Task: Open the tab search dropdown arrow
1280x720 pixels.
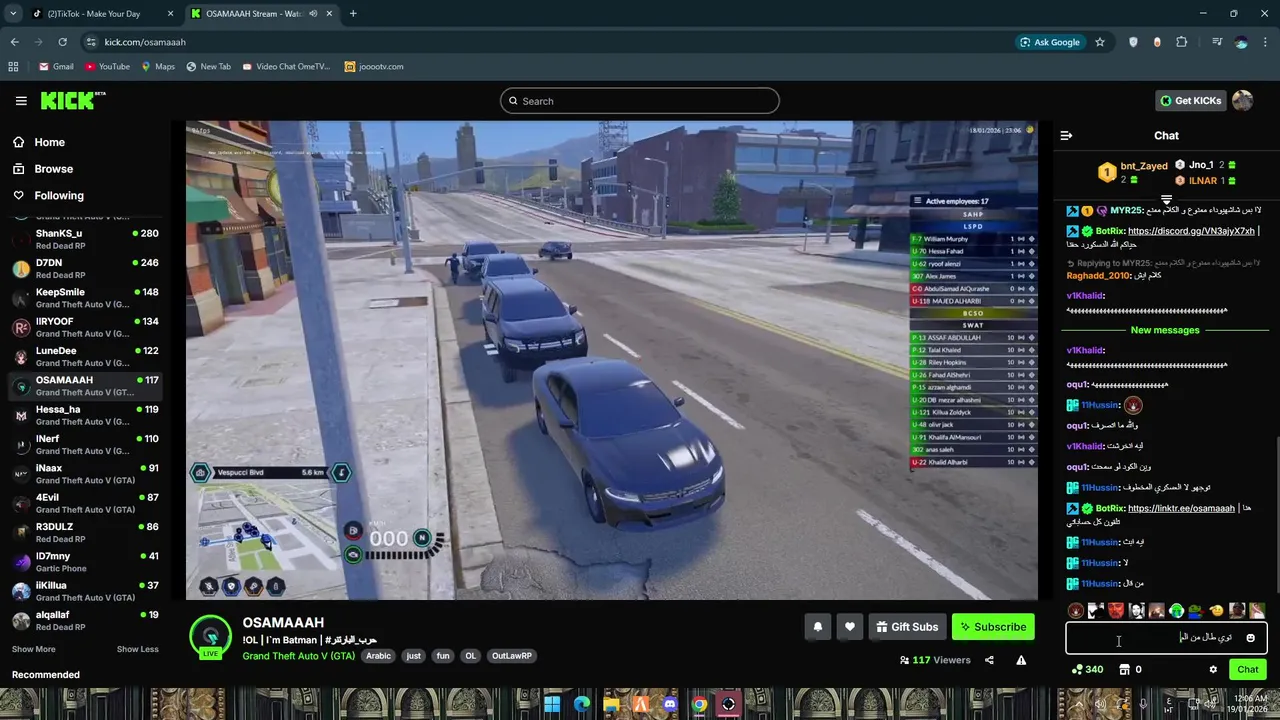Action: click(13, 14)
